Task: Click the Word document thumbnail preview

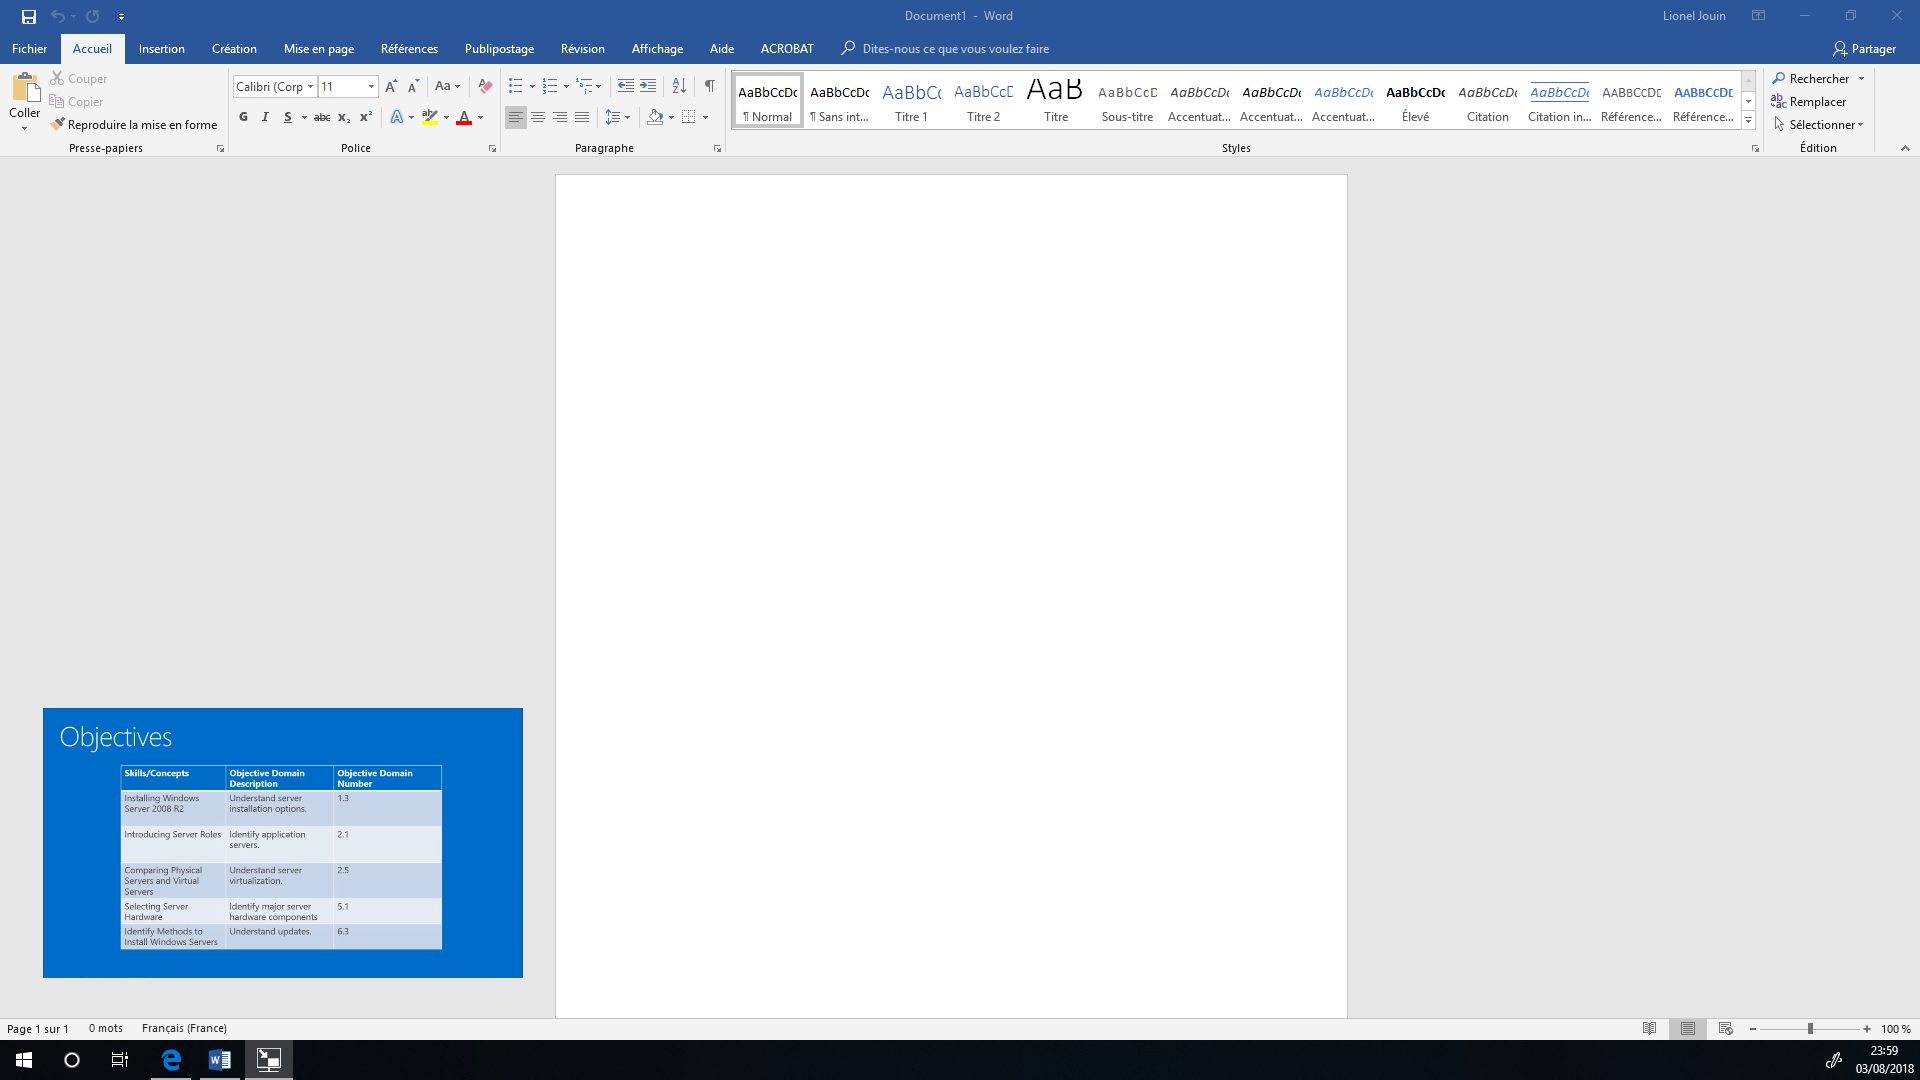Action: click(282, 843)
